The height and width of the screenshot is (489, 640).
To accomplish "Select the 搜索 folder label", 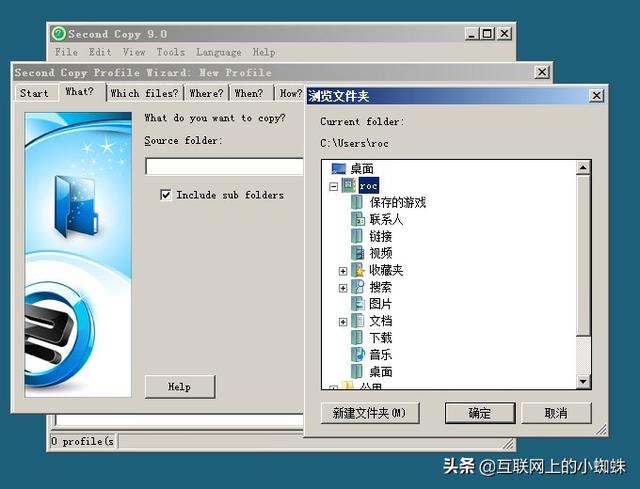I will pos(381,287).
